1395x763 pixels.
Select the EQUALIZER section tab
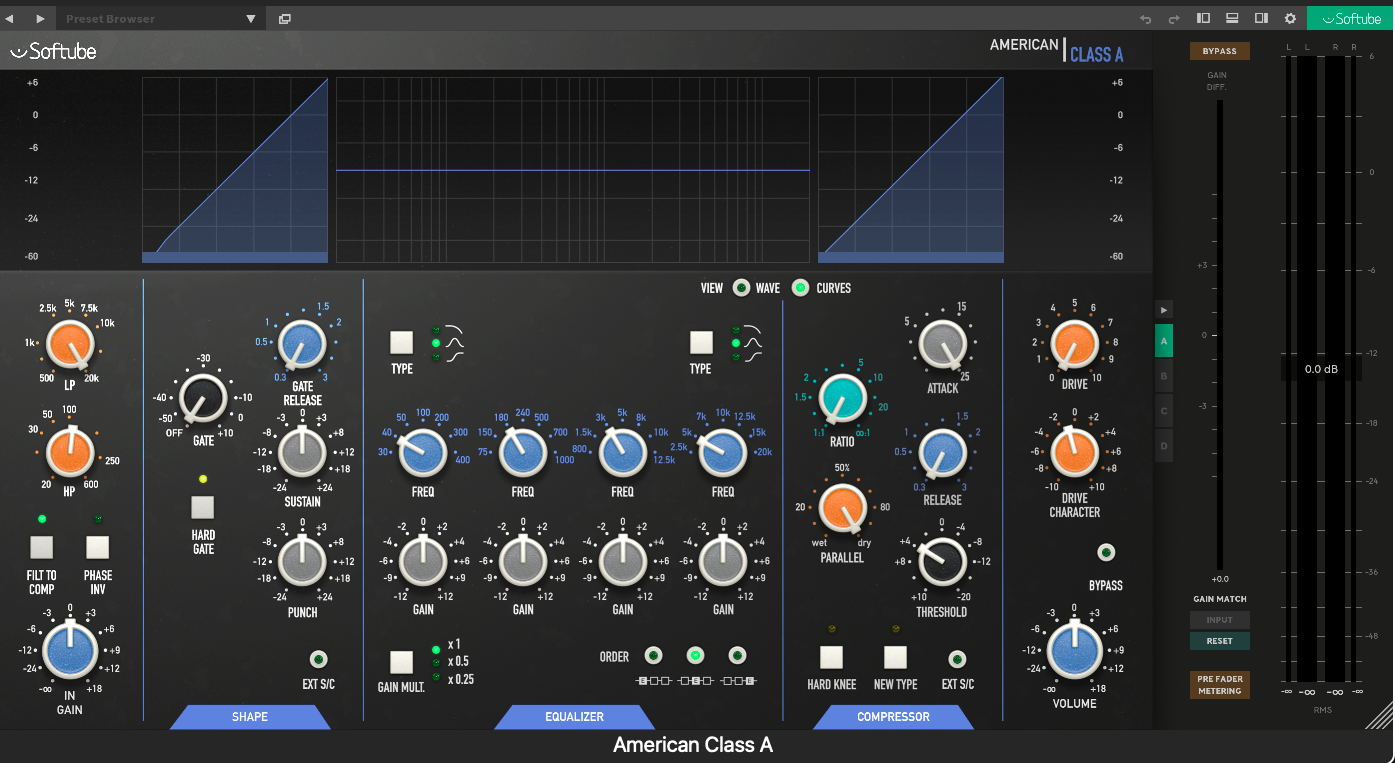(574, 717)
